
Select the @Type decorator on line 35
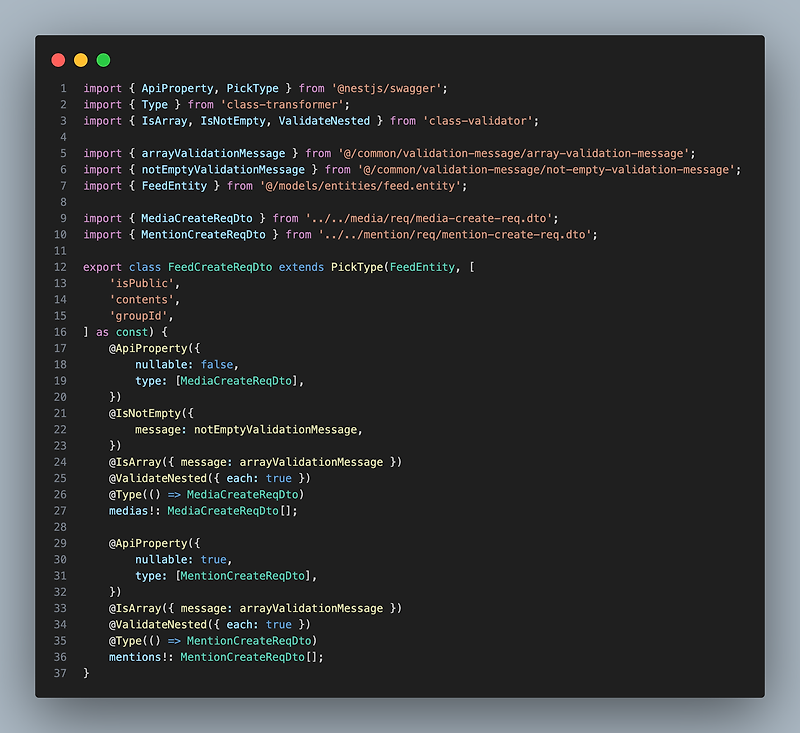128,640
